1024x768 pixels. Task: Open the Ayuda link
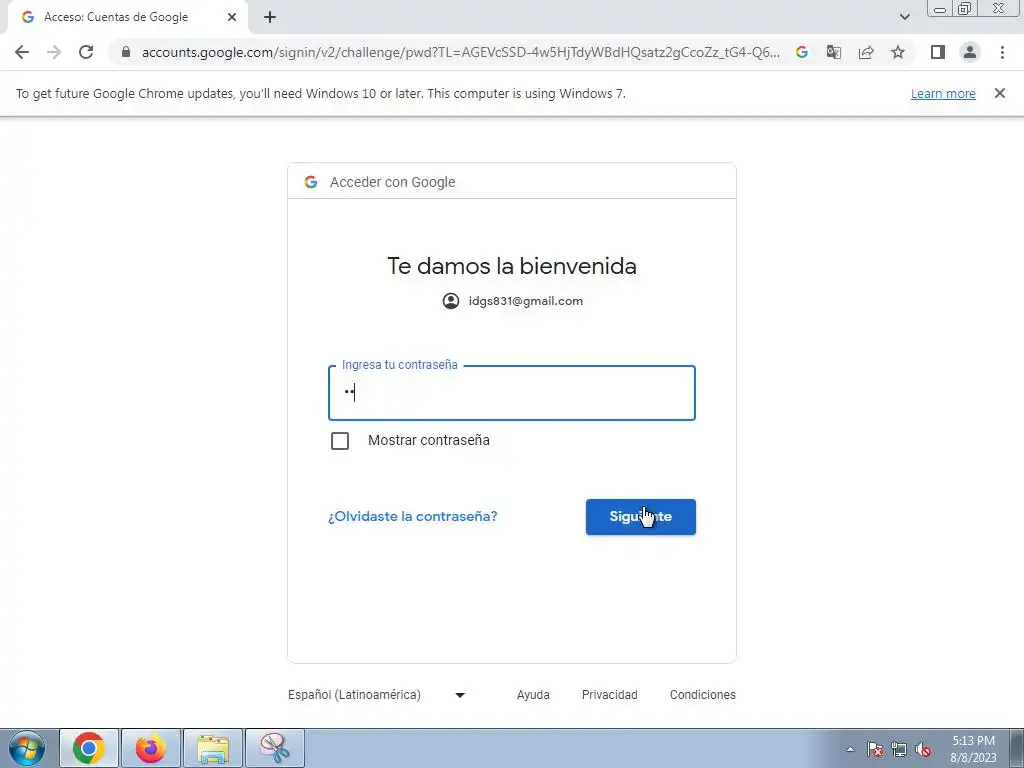(x=533, y=695)
